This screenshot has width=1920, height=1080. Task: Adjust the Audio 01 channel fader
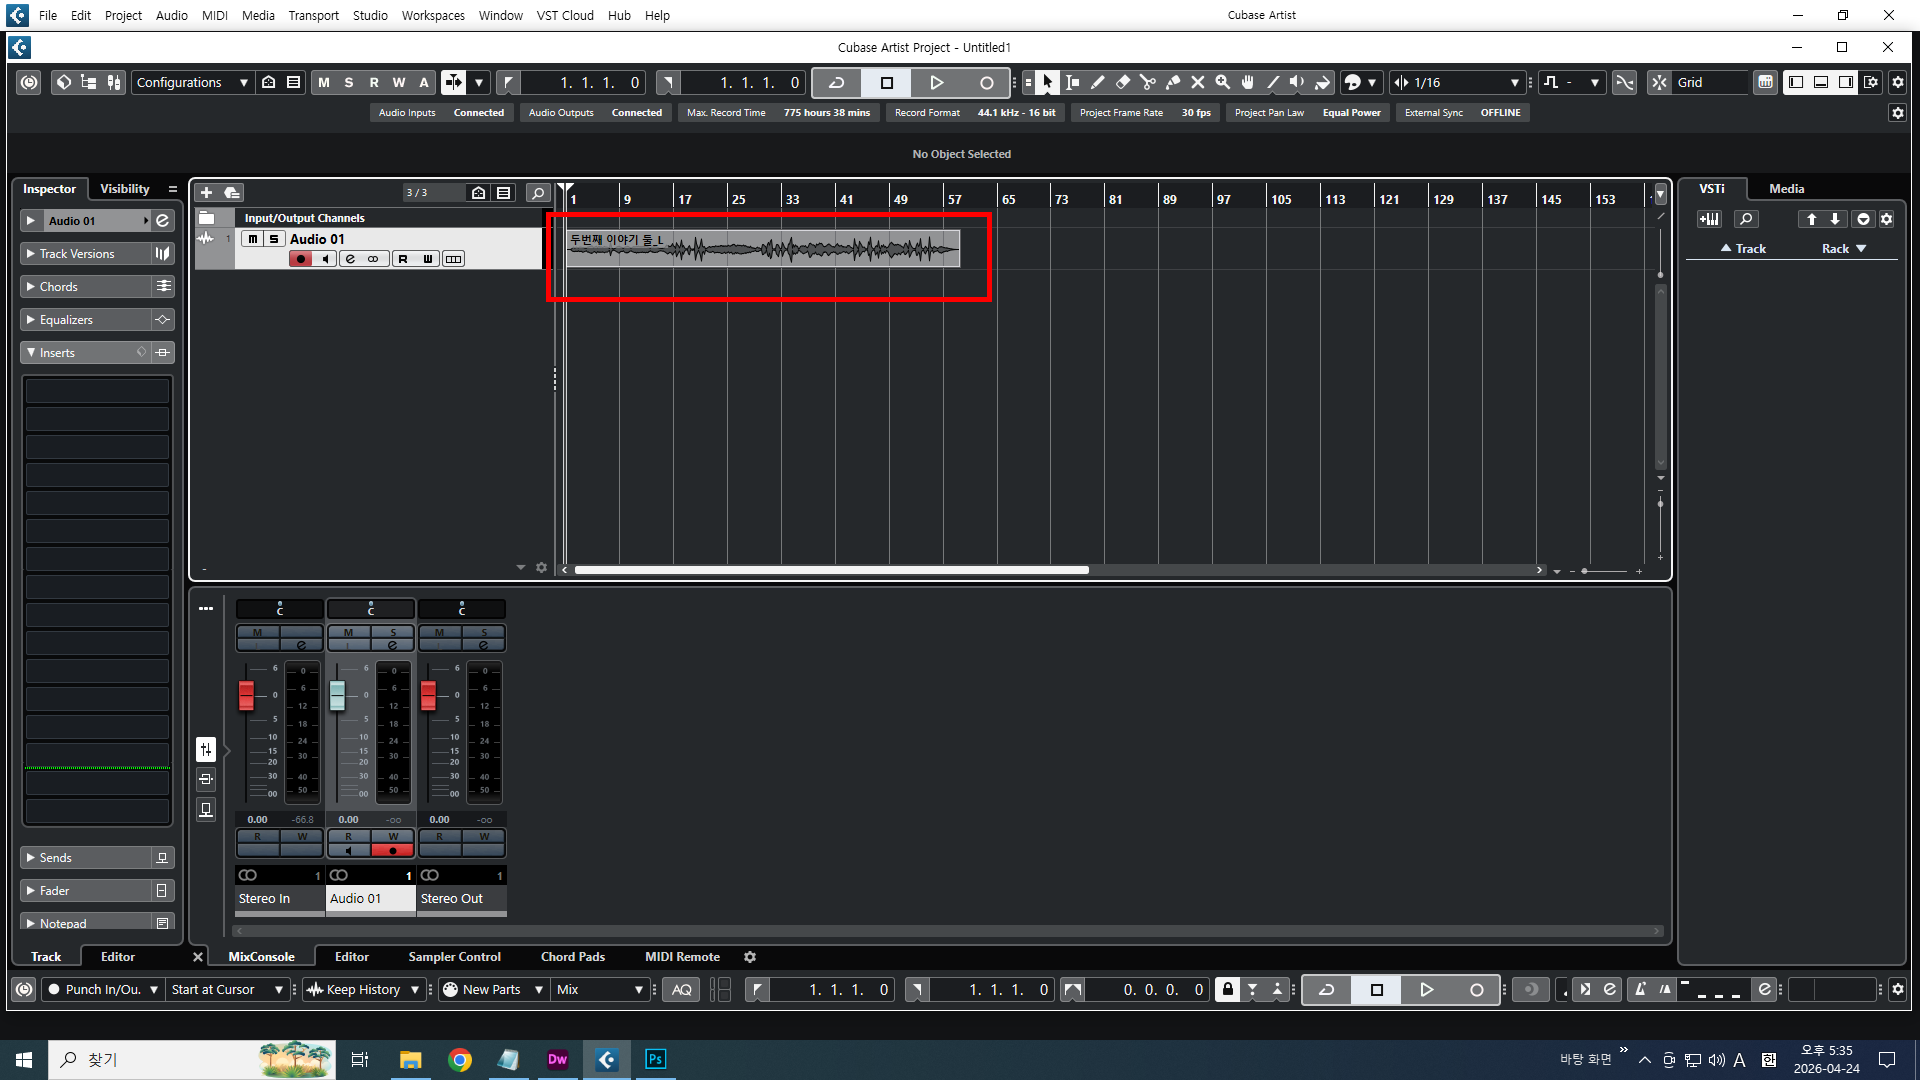coord(337,696)
